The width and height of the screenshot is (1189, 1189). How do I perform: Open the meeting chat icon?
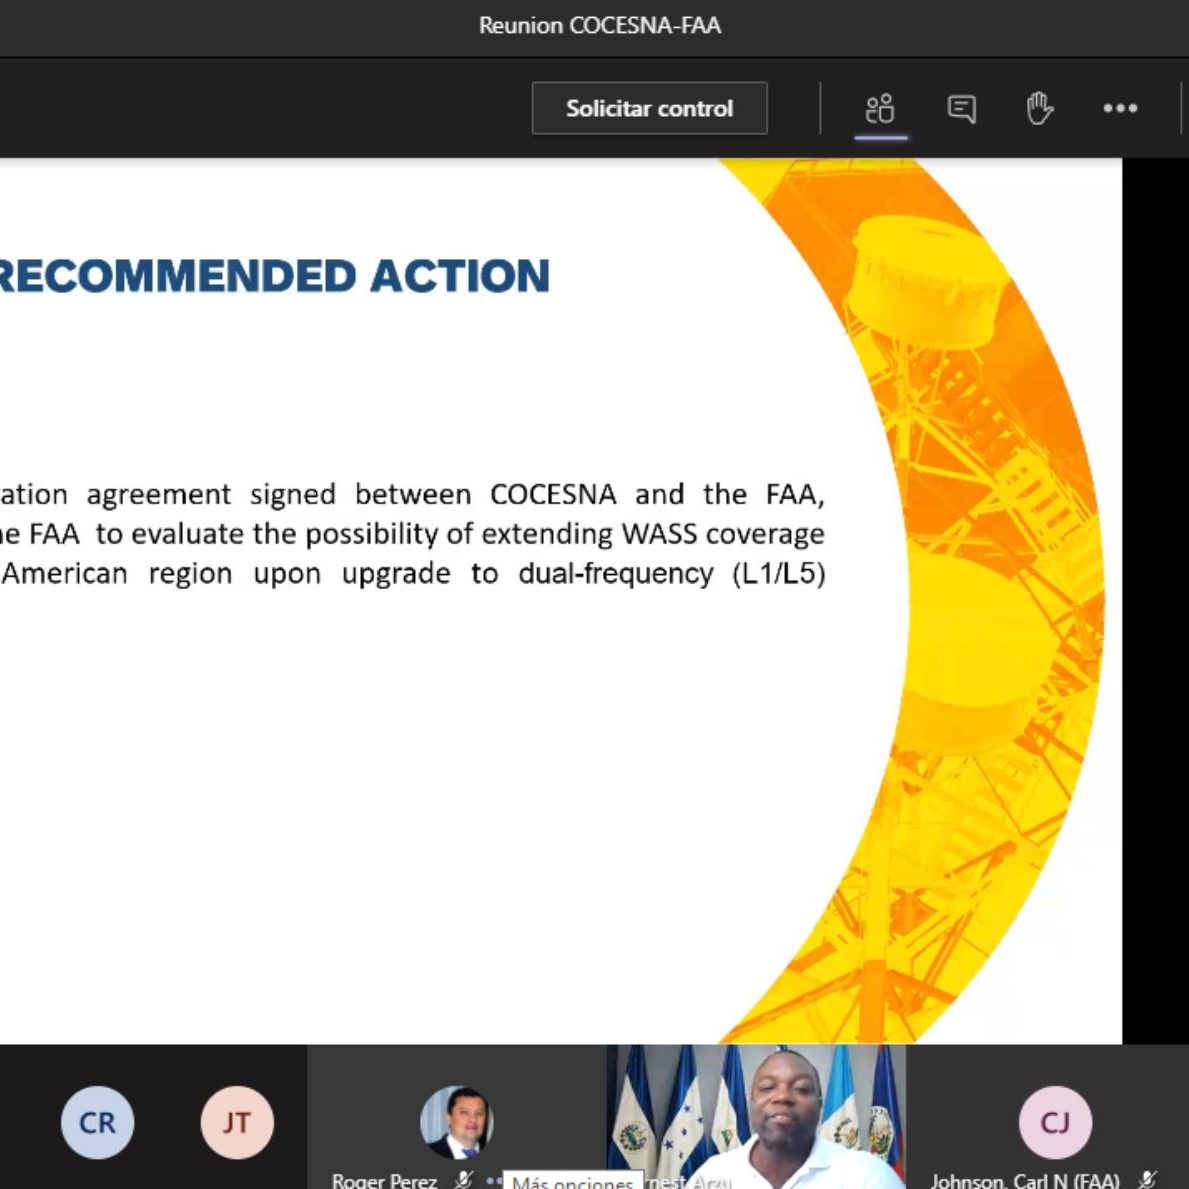point(961,108)
